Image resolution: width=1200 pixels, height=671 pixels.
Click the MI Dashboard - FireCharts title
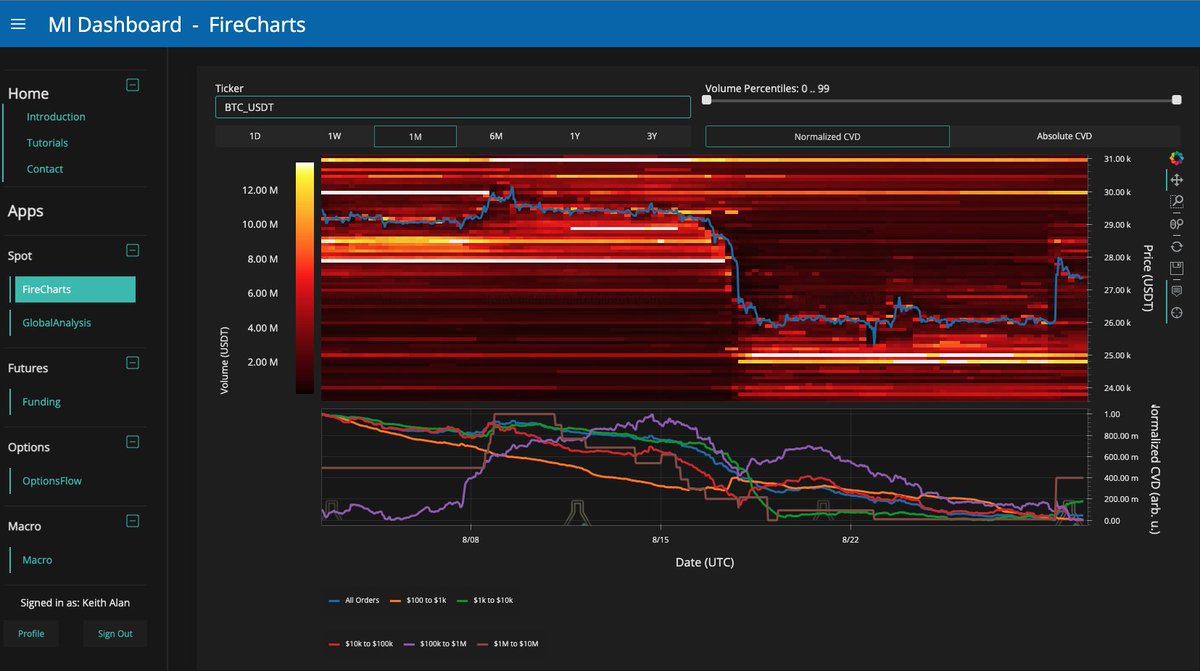(x=177, y=24)
